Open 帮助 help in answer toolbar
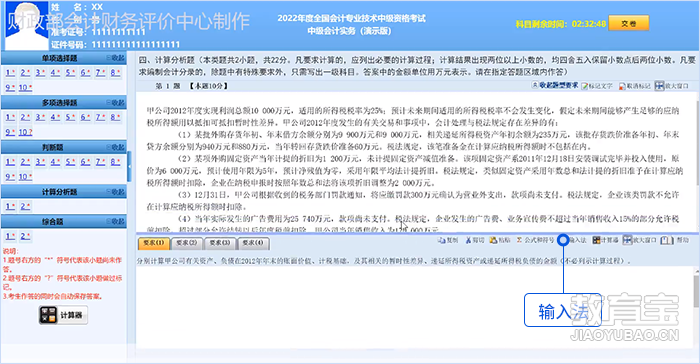 [x=675, y=240]
